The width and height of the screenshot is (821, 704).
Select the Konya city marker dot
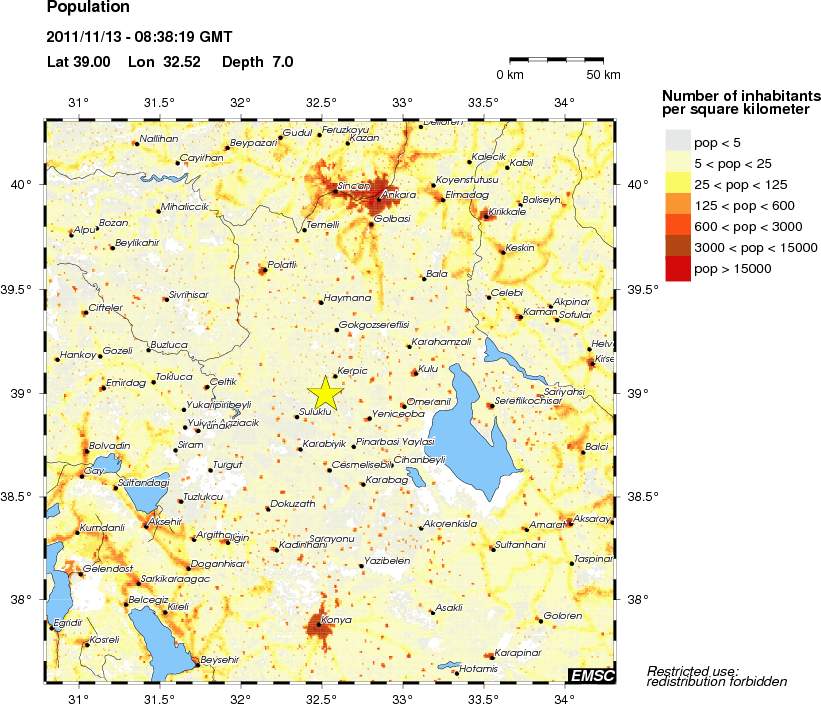pos(319,624)
